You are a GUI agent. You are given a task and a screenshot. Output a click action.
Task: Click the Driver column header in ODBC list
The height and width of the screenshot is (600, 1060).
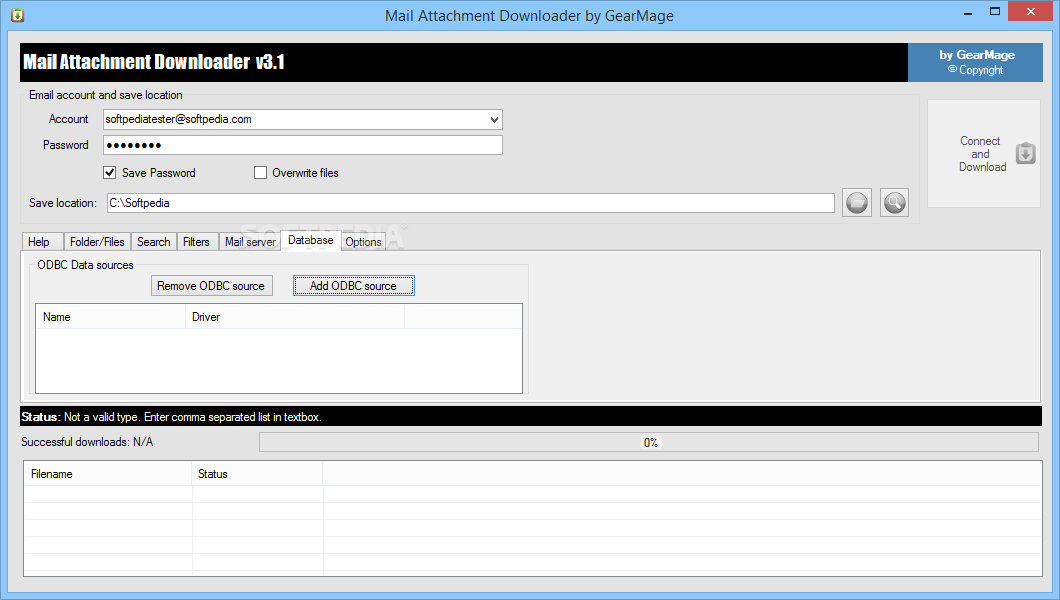(x=295, y=317)
